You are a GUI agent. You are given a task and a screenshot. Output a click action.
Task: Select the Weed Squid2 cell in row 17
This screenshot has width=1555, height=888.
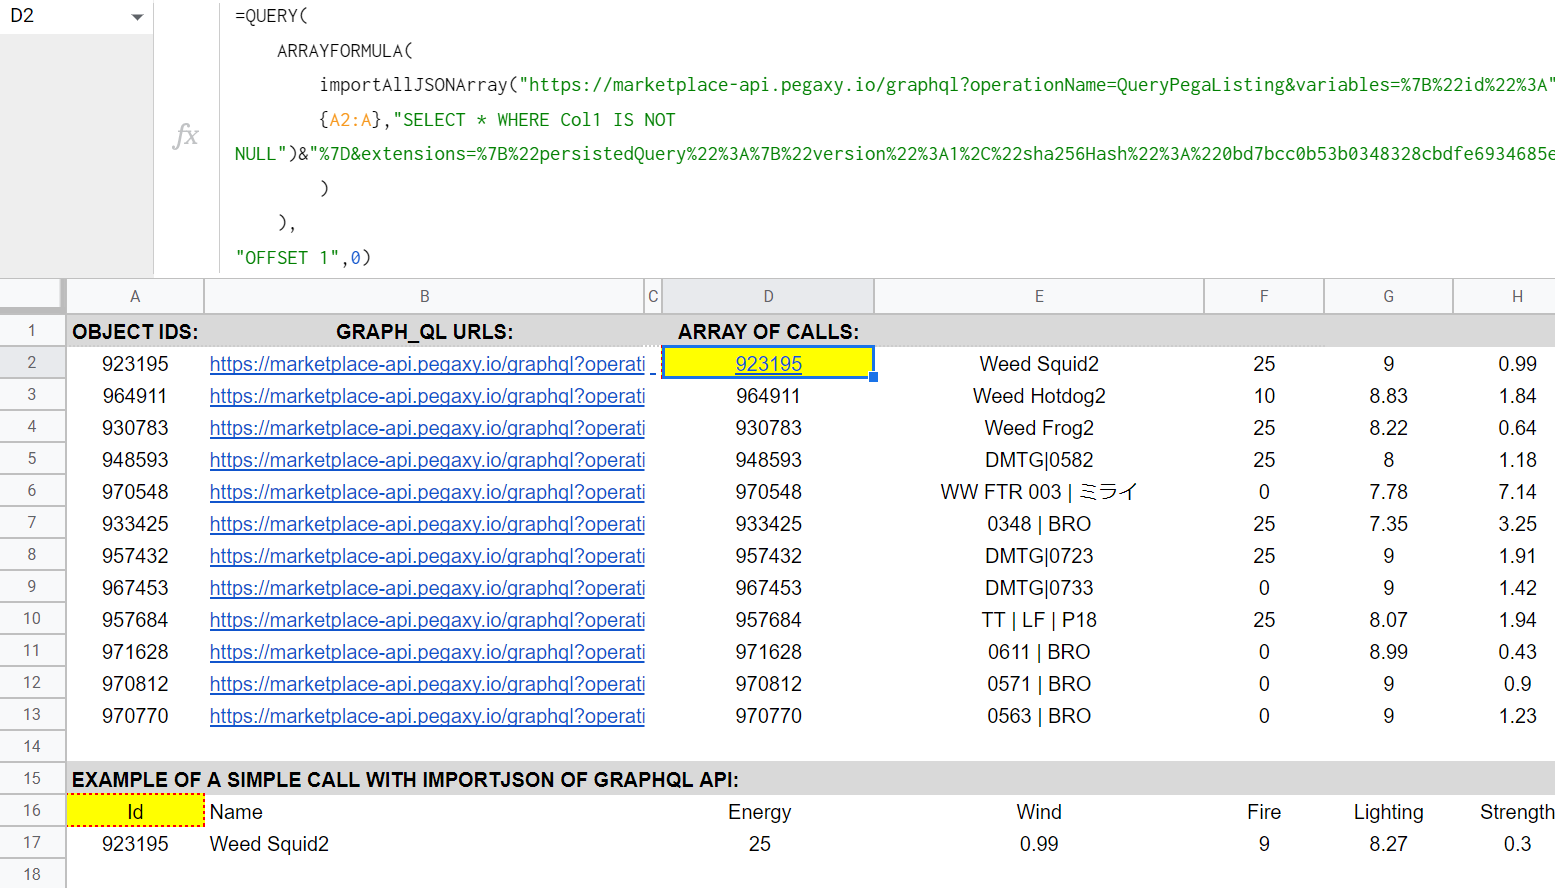point(424,844)
